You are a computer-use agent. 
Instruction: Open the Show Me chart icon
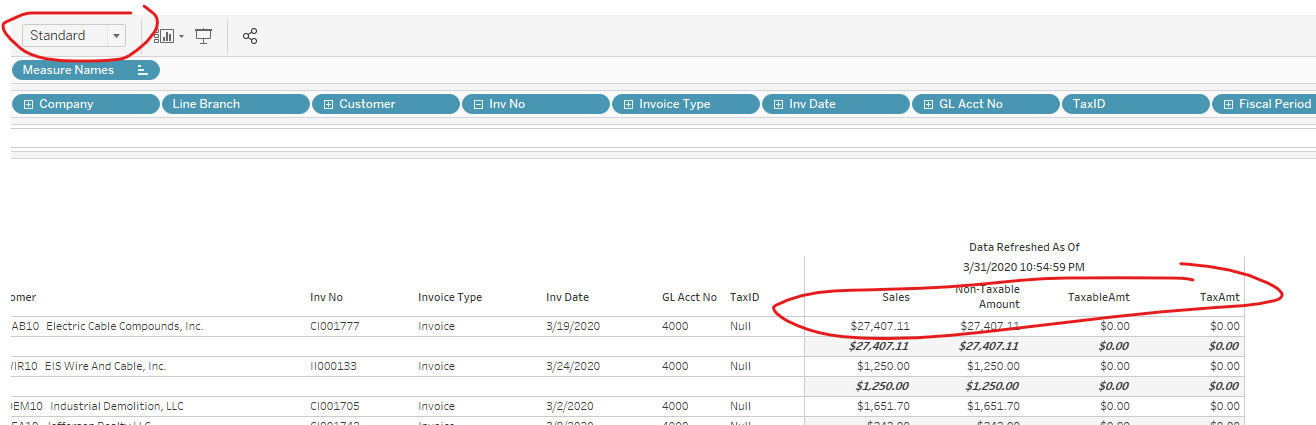coord(164,36)
